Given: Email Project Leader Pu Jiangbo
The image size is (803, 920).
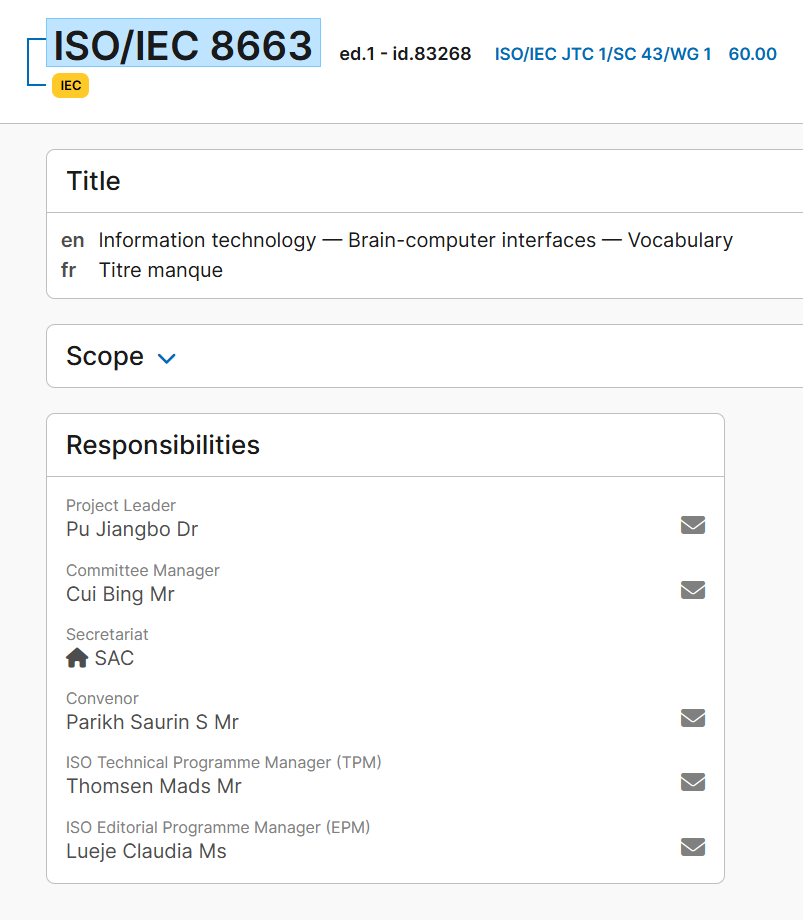Looking at the screenshot, I should (692, 525).
